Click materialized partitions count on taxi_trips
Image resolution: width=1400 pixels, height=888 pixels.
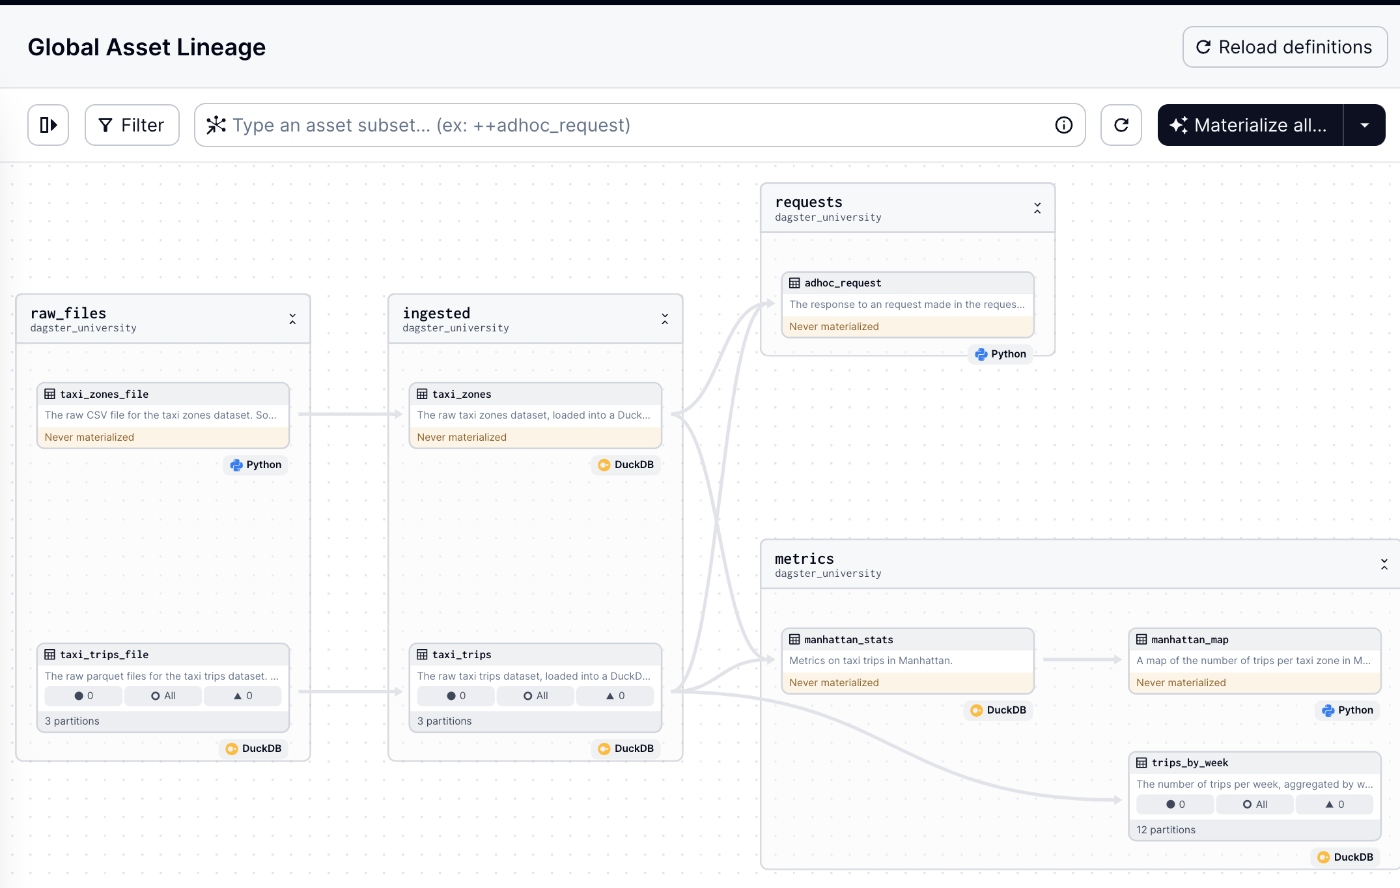coord(456,696)
